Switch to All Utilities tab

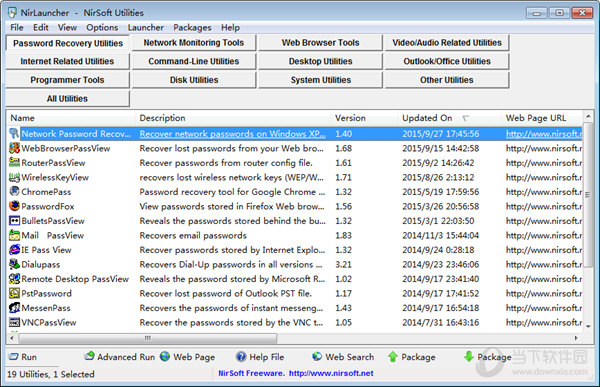click(x=67, y=99)
